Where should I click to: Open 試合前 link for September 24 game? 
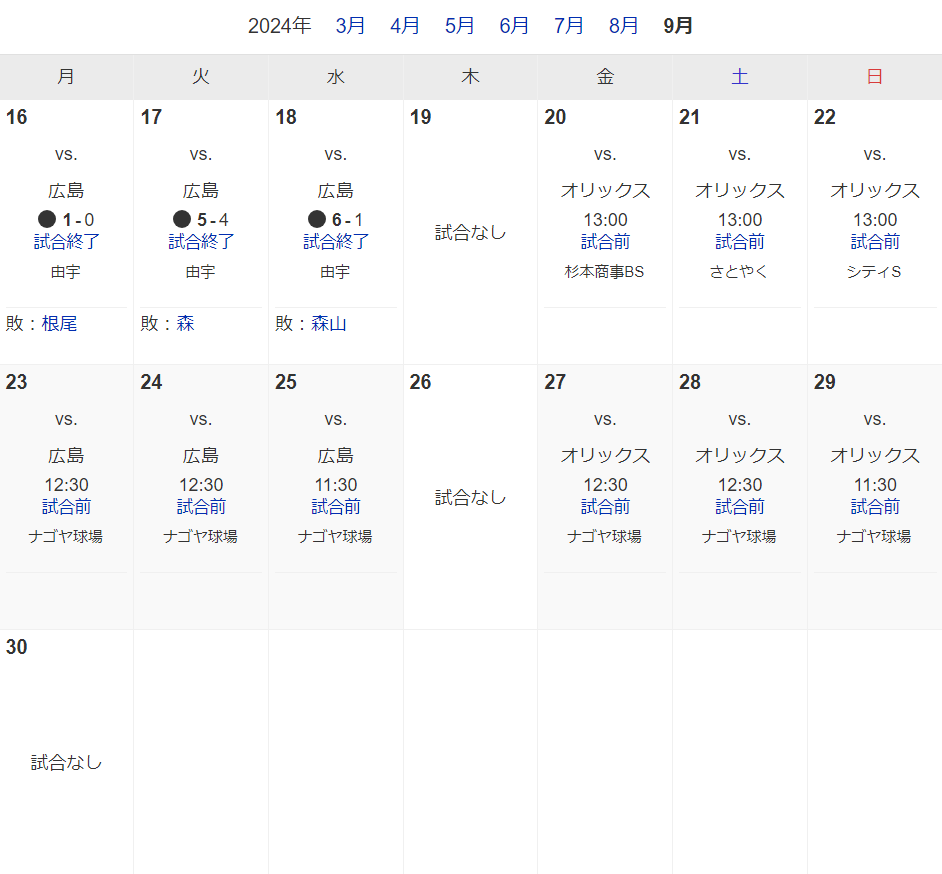click(x=201, y=506)
